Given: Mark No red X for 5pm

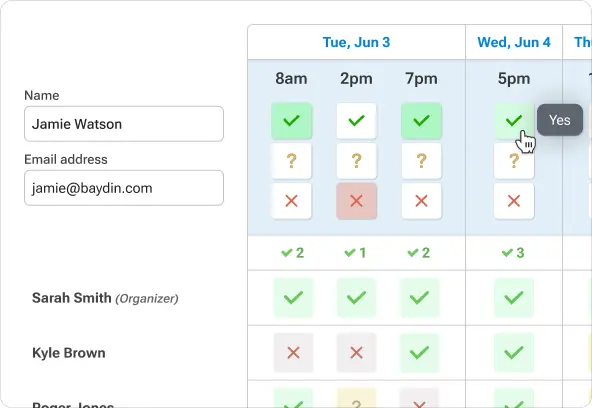Looking at the screenshot, I should 514,201.
